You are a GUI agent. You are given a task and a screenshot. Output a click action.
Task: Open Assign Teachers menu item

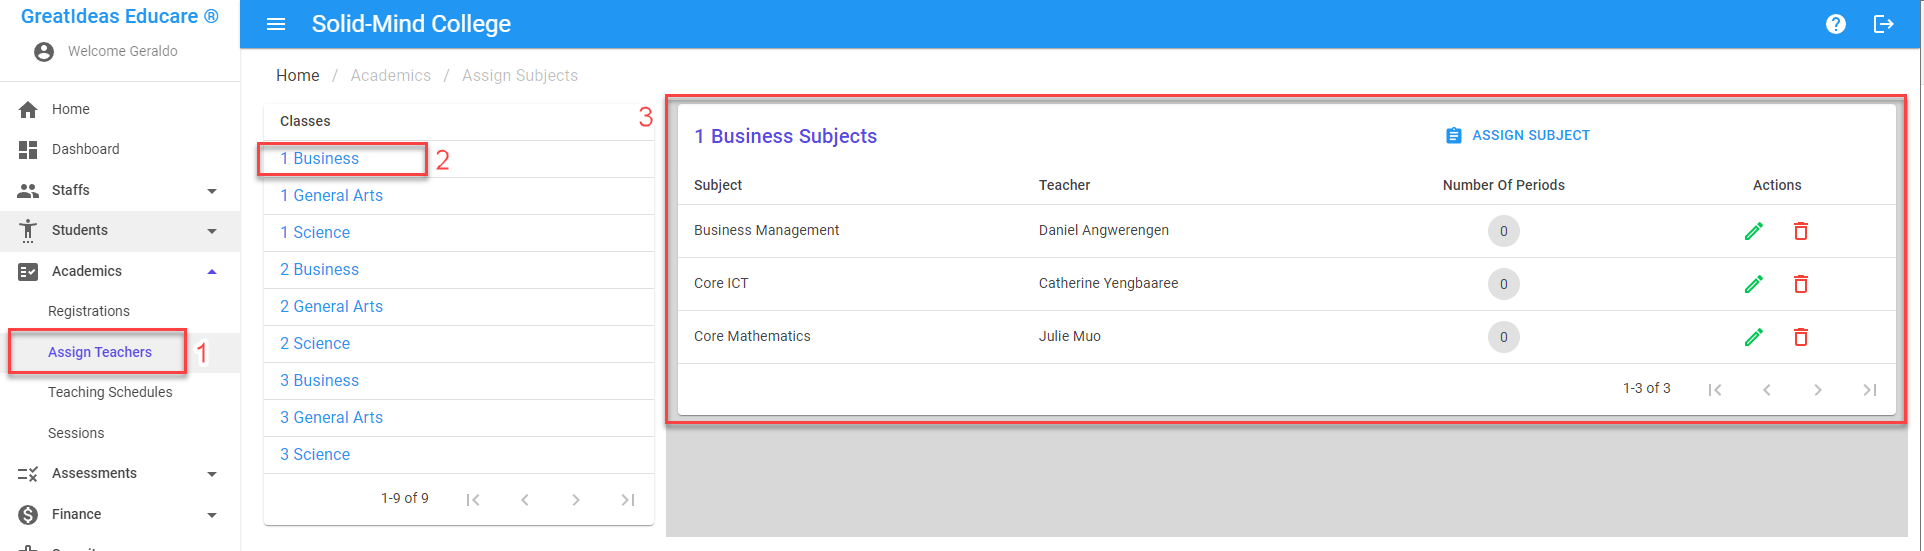point(100,352)
